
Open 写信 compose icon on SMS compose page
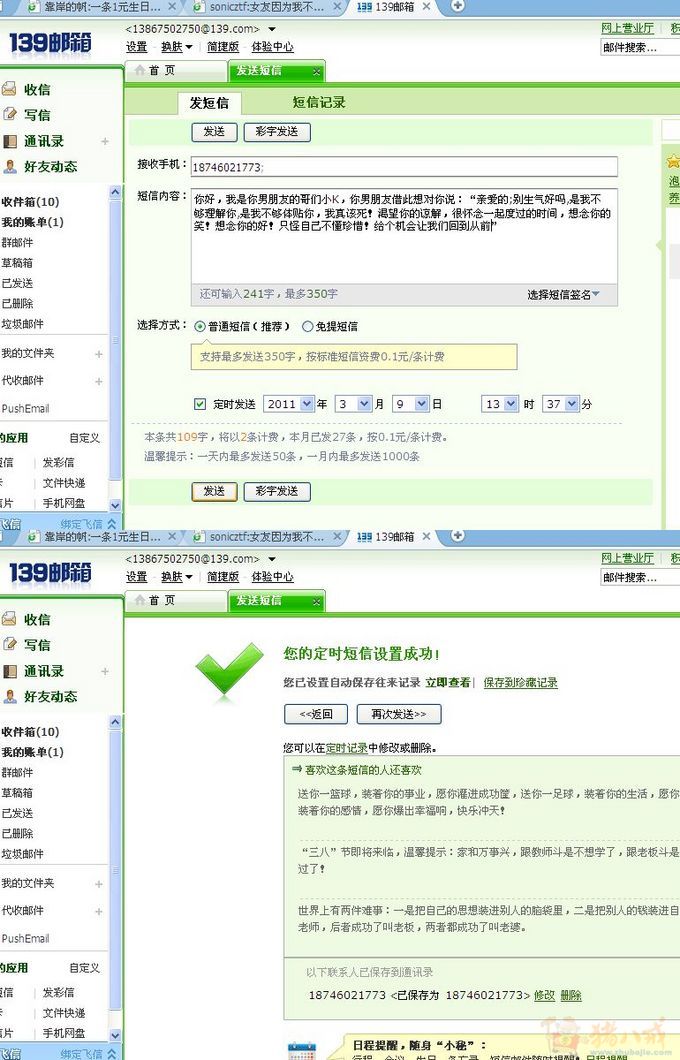[x=9, y=114]
